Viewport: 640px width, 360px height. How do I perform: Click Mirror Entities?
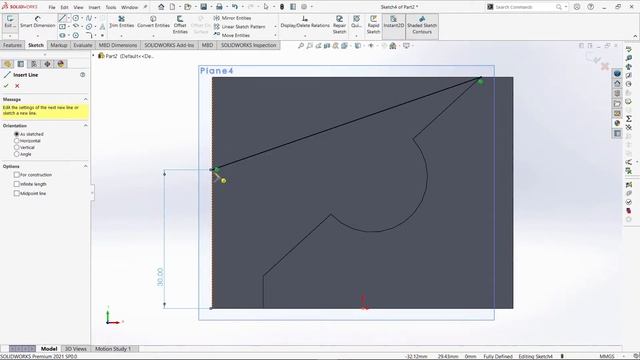pyautogui.click(x=232, y=18)
